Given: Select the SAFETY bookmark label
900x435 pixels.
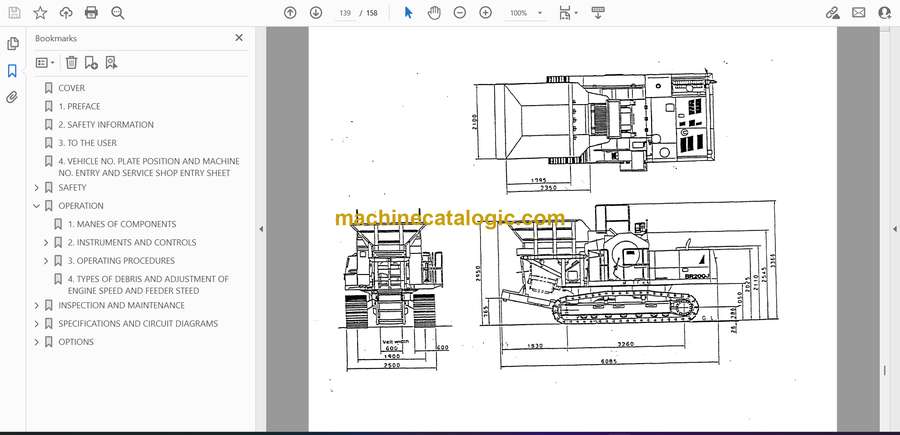Looking at the screenshot, I should (72, 188).
